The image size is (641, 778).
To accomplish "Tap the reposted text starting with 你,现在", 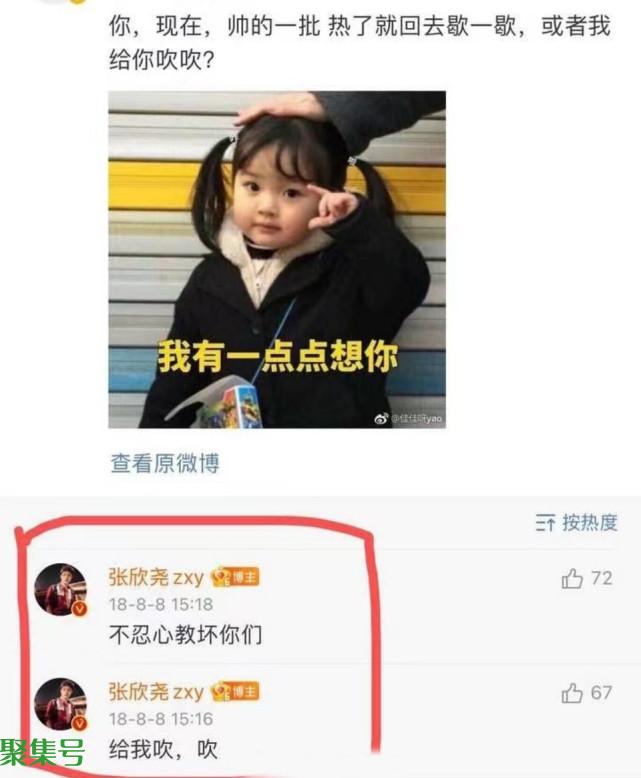I will click(x=359, y=43).
